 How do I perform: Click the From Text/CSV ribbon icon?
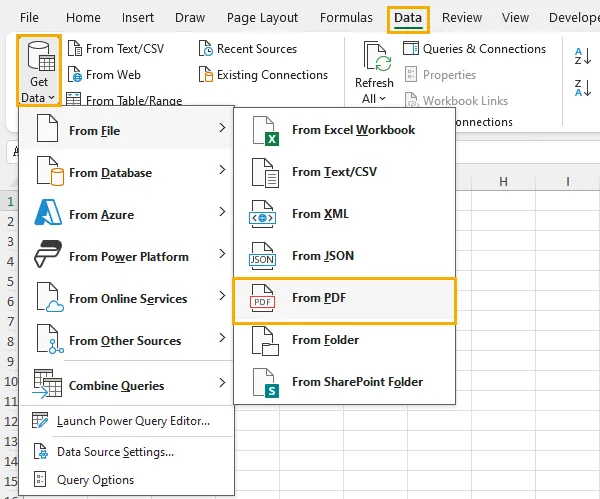coord(75,49)
